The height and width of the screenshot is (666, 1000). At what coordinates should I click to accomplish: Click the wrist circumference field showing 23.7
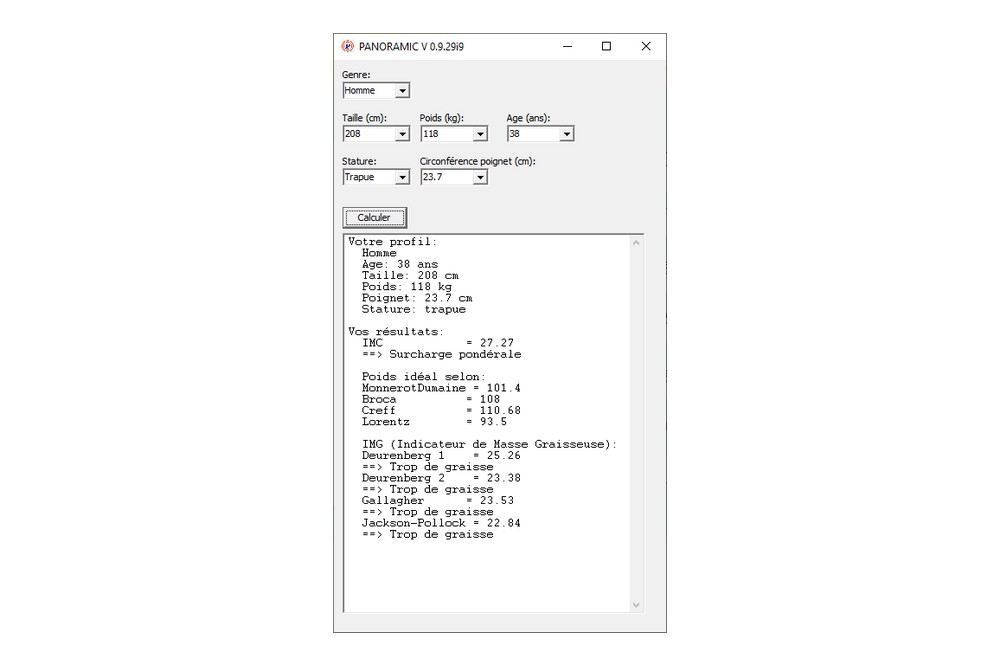pyautogui.click(x=447, y=177)
